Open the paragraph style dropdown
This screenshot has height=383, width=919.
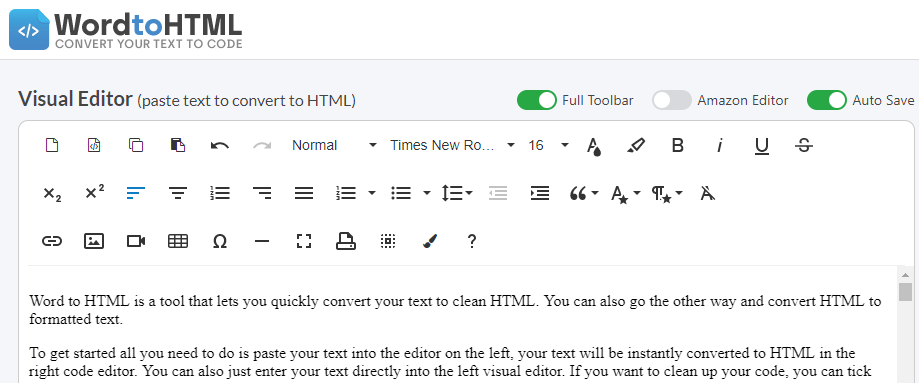pyautogui.click(x=667, y=194)
